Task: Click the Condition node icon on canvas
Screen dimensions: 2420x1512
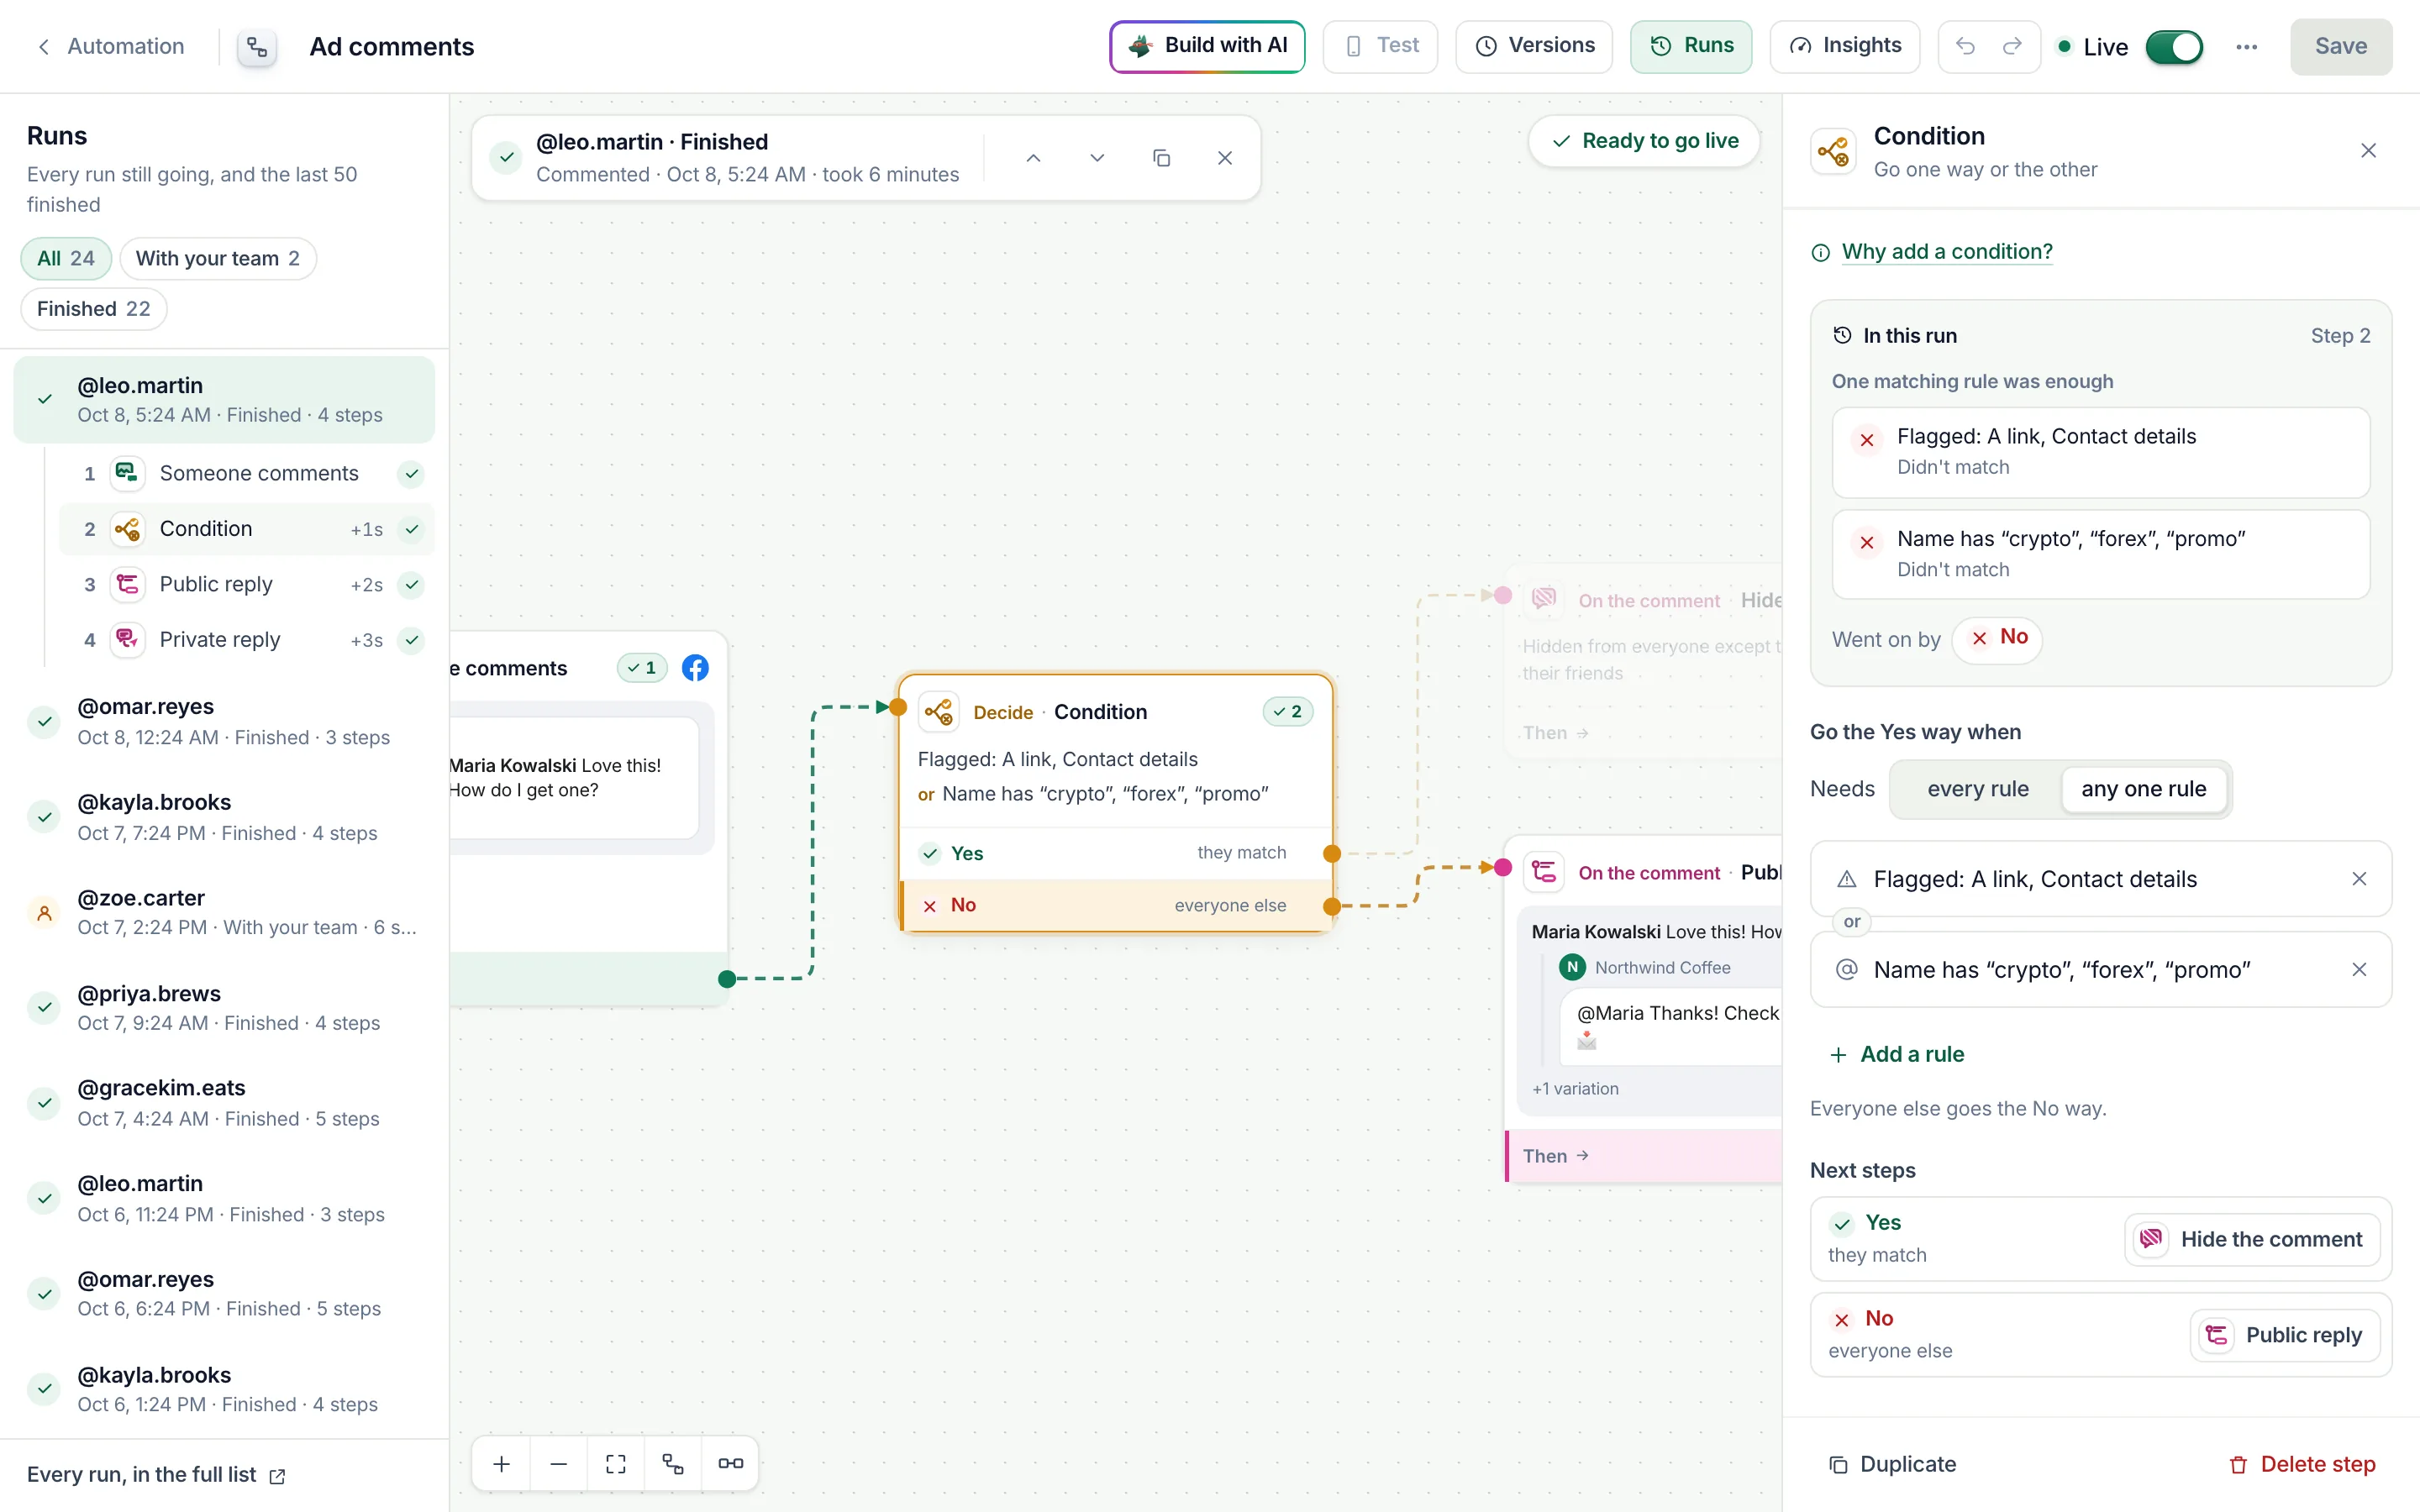Action: point(938,712)
